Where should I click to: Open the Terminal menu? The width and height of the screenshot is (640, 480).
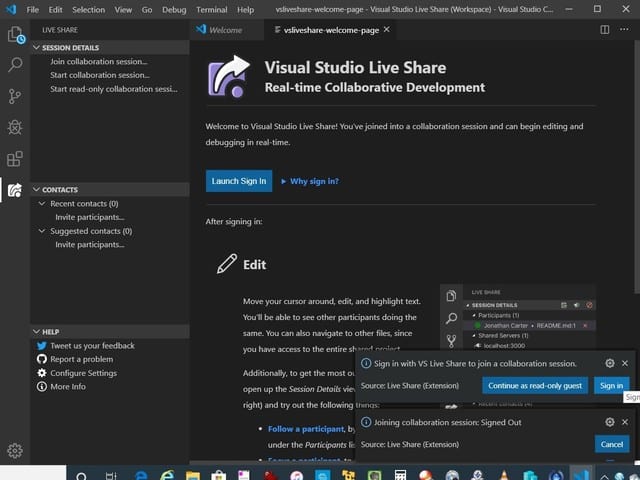[x=211, y=9]
